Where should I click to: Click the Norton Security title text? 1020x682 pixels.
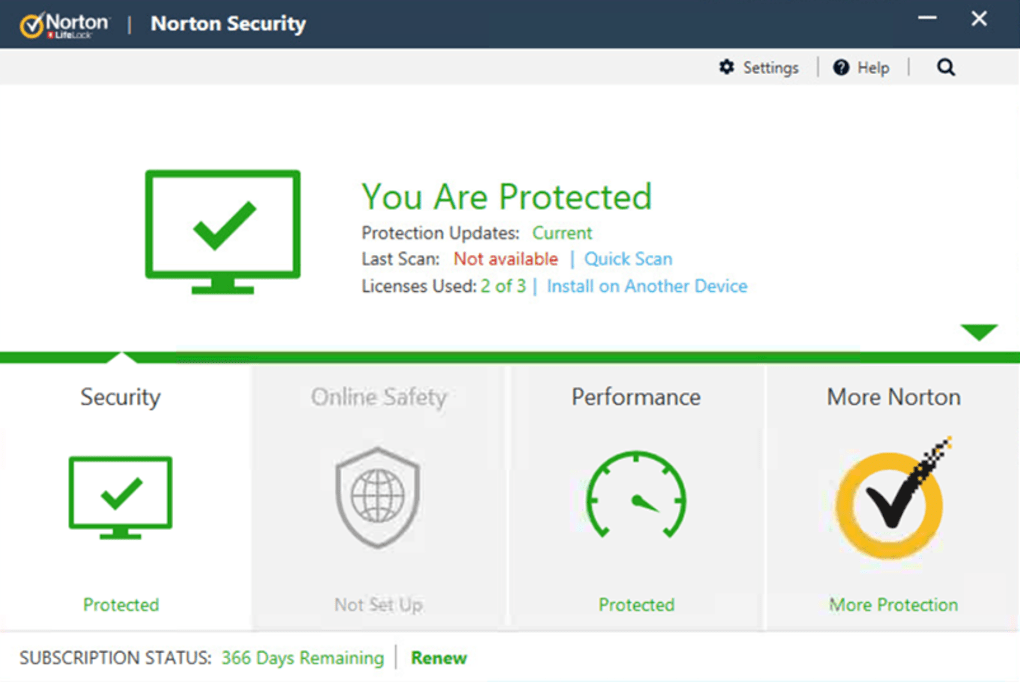point(228,23)
